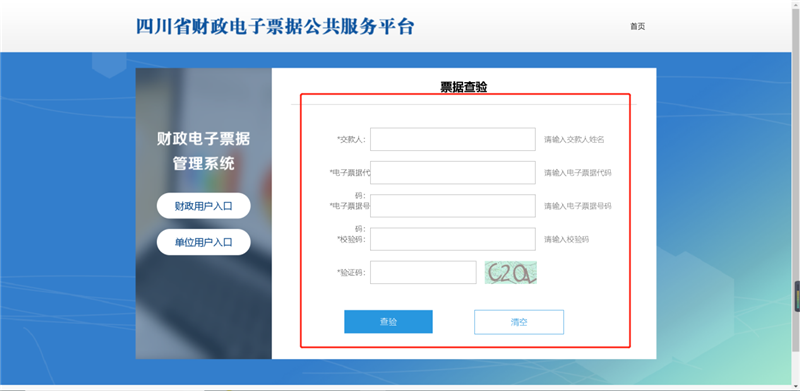
Task: Click the 财政电子票据 管理系统 text
Action: [x=204, y=151]
